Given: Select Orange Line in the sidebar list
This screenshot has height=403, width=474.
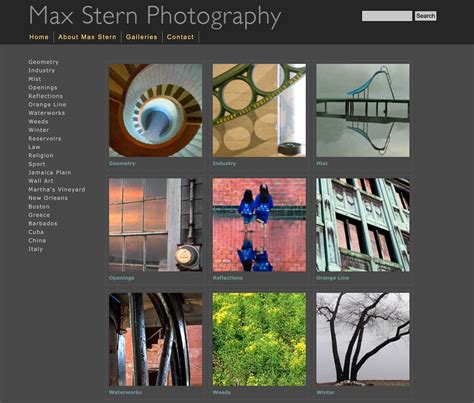Looking at the screenshot, I should (x=47, y=104).
